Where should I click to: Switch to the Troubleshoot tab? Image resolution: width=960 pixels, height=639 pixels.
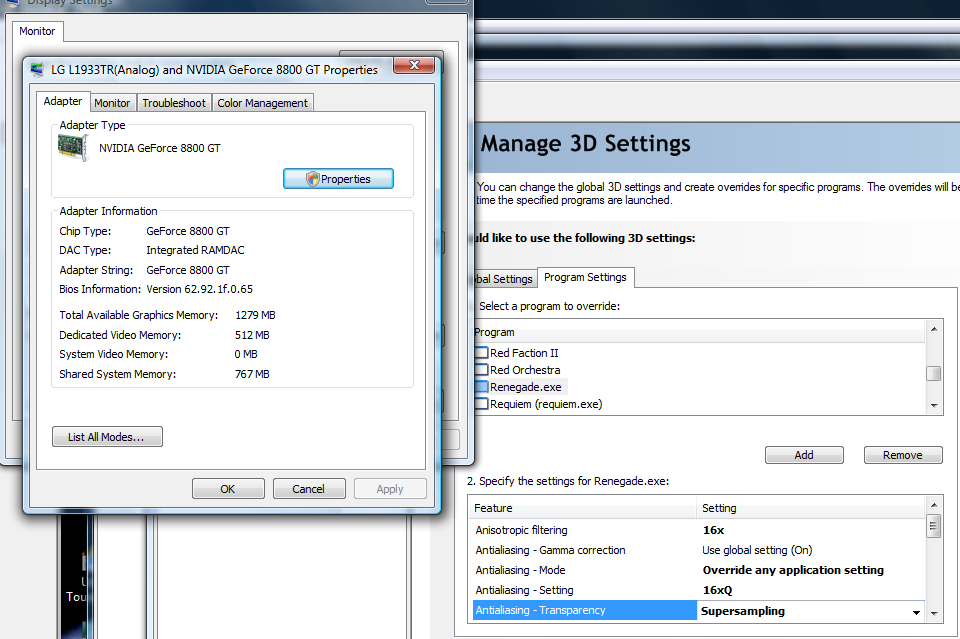coord(174,103)
